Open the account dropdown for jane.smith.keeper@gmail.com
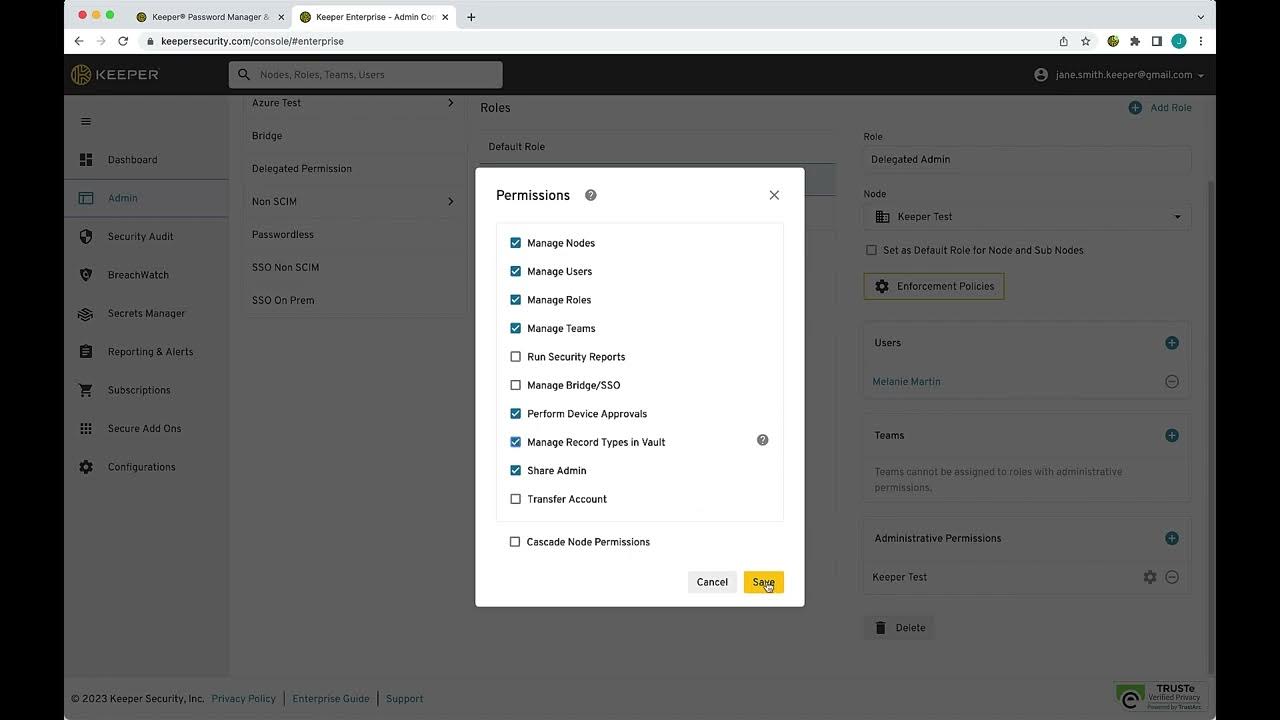Viewport: 1280px width, 720px height. 1118,75
